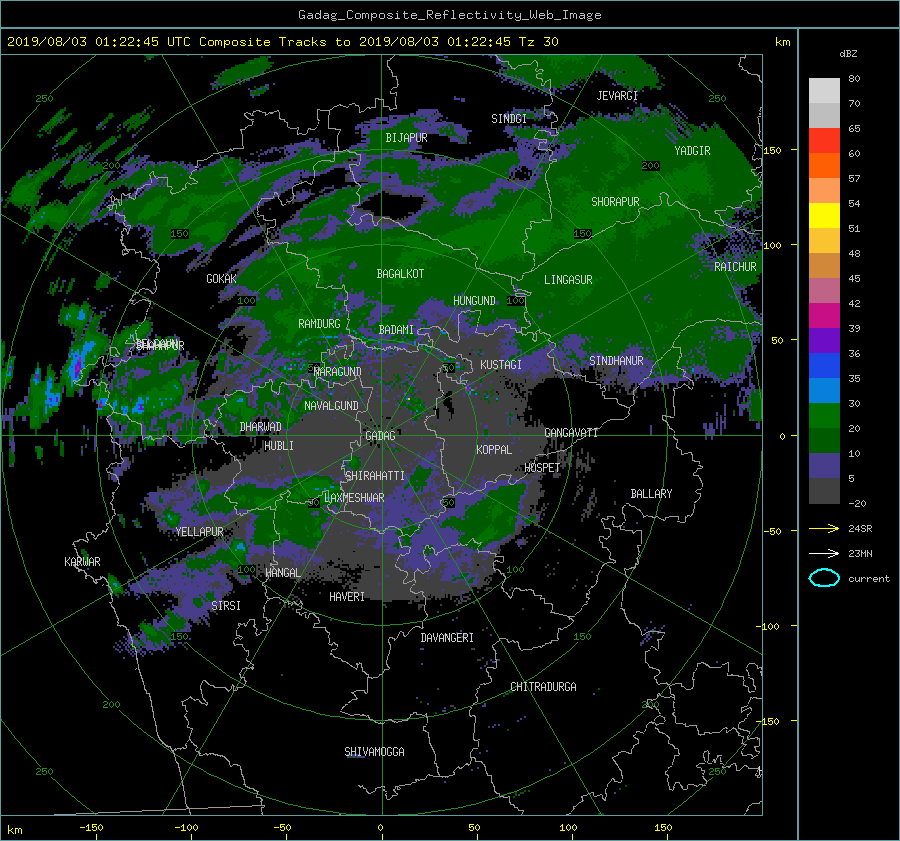Click the KOPPAL label

coord(494,449)
